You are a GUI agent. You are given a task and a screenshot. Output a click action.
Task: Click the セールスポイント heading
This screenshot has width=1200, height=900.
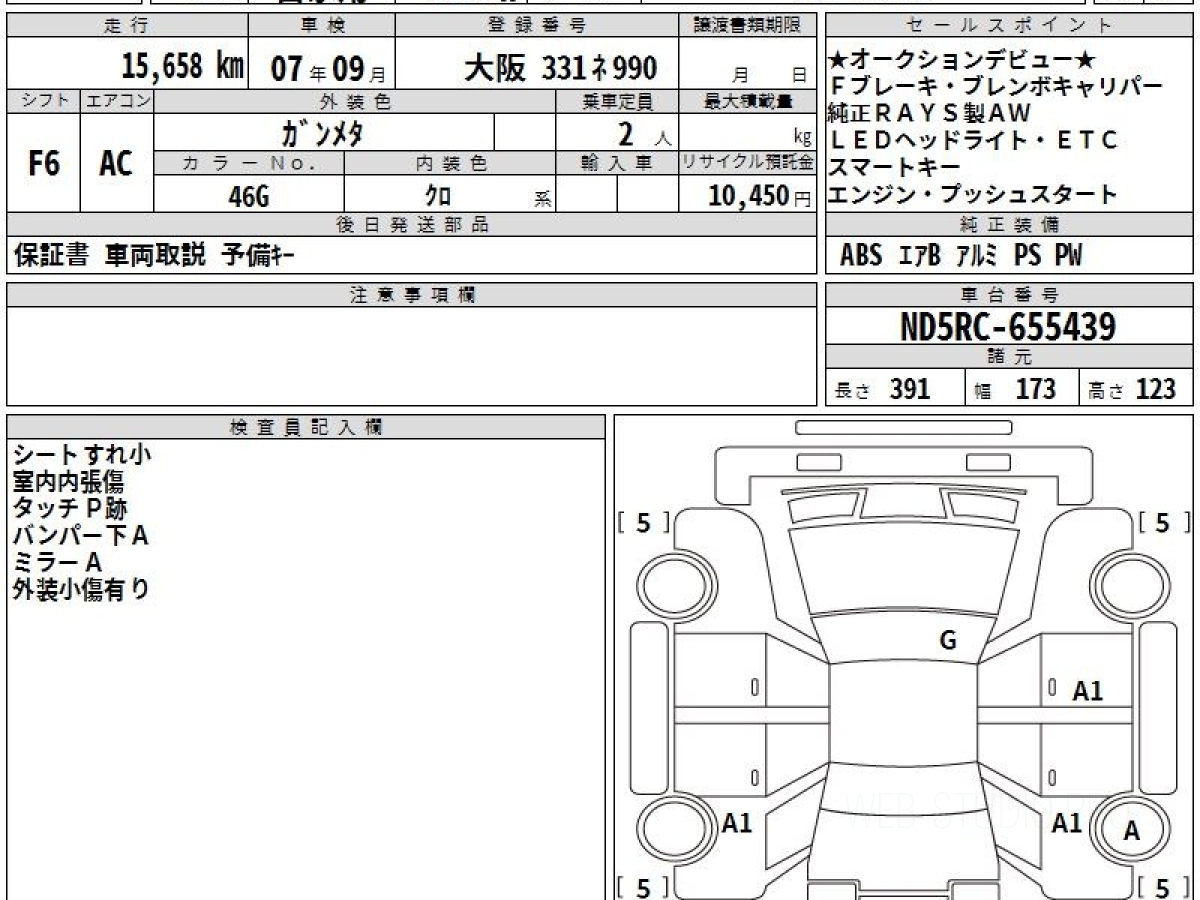[x=1009, y=26]
